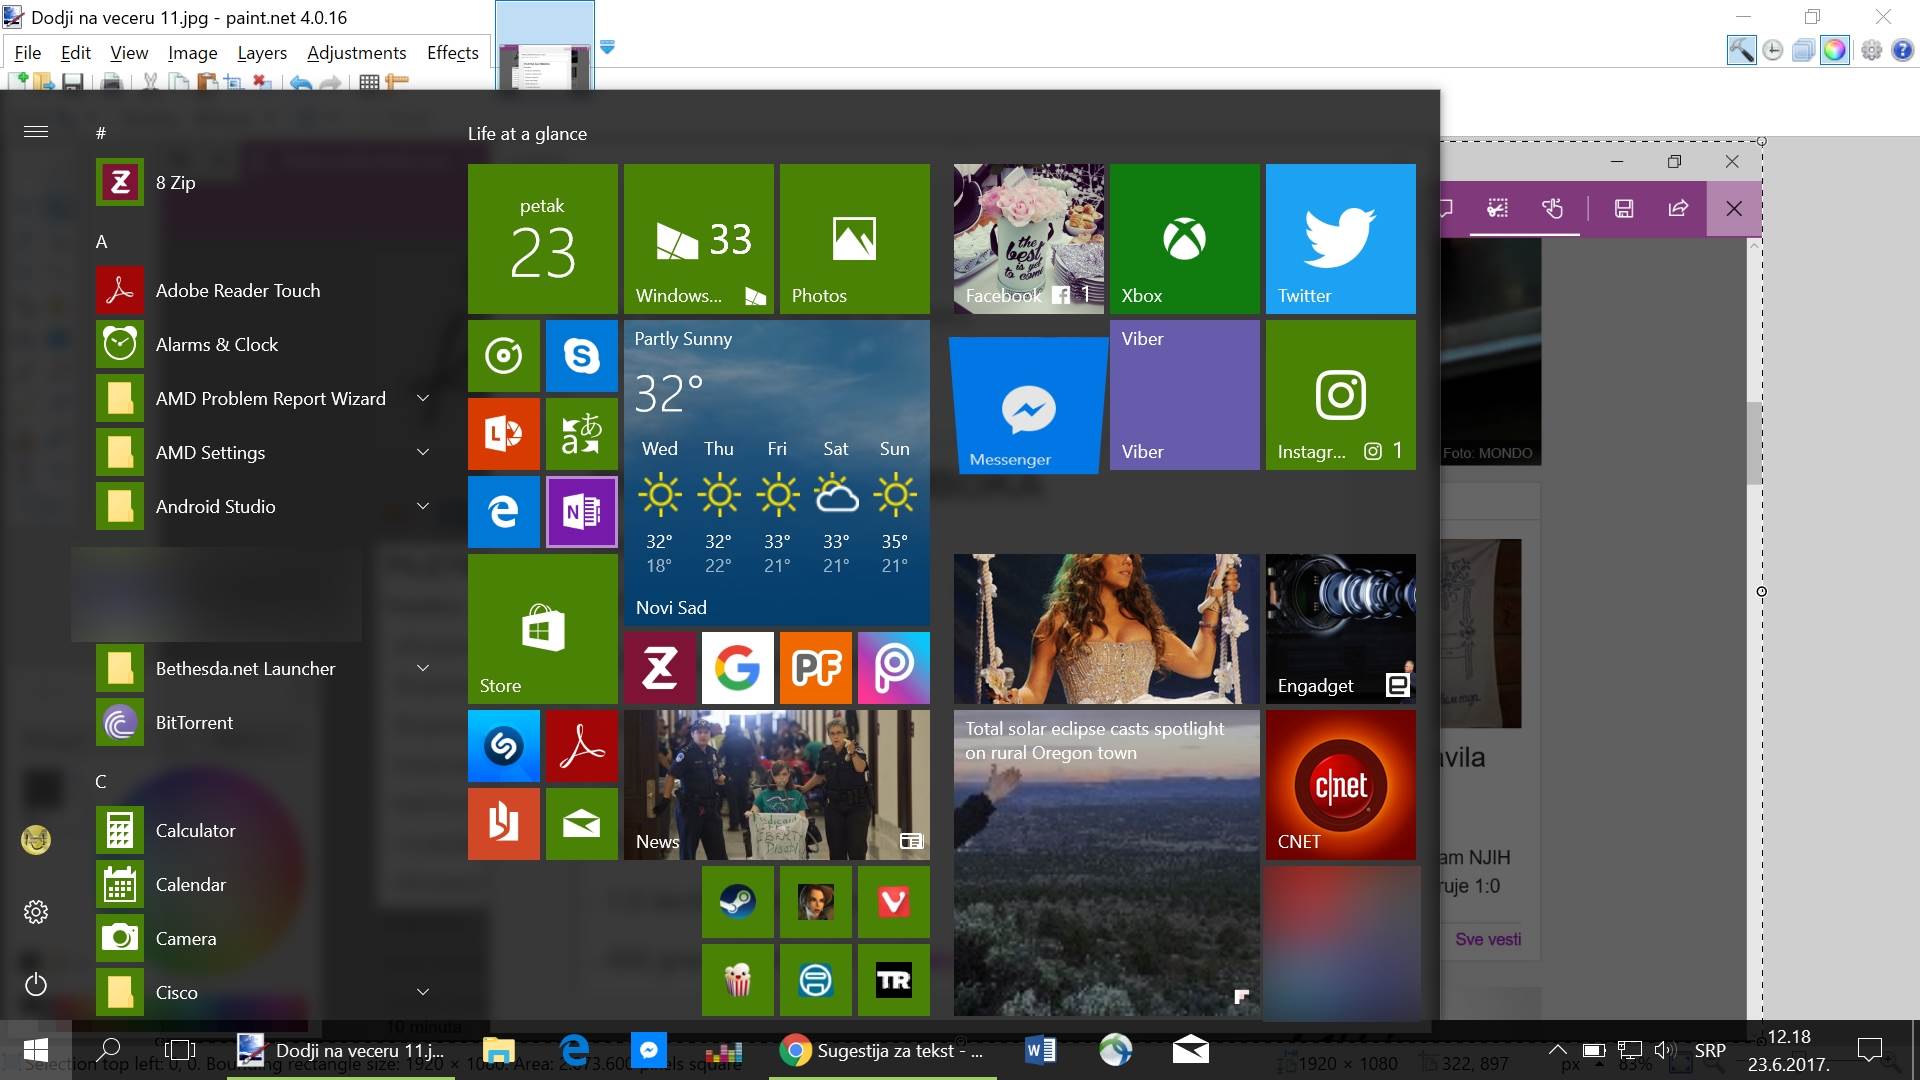
Task: Expand the Bethesda.net Launcher entry
Action: pos(422,668)
